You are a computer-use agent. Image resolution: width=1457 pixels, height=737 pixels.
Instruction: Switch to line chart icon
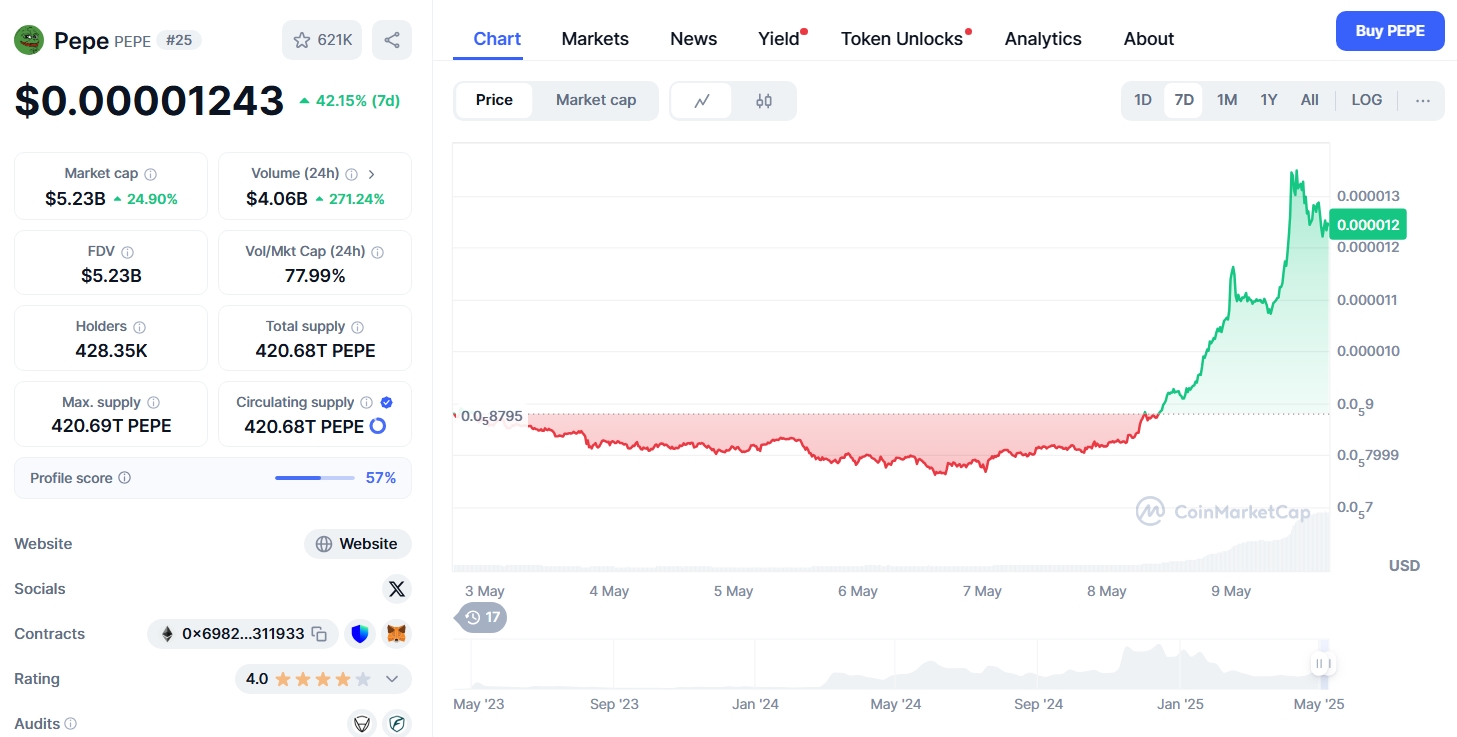(x=702, y=101)
